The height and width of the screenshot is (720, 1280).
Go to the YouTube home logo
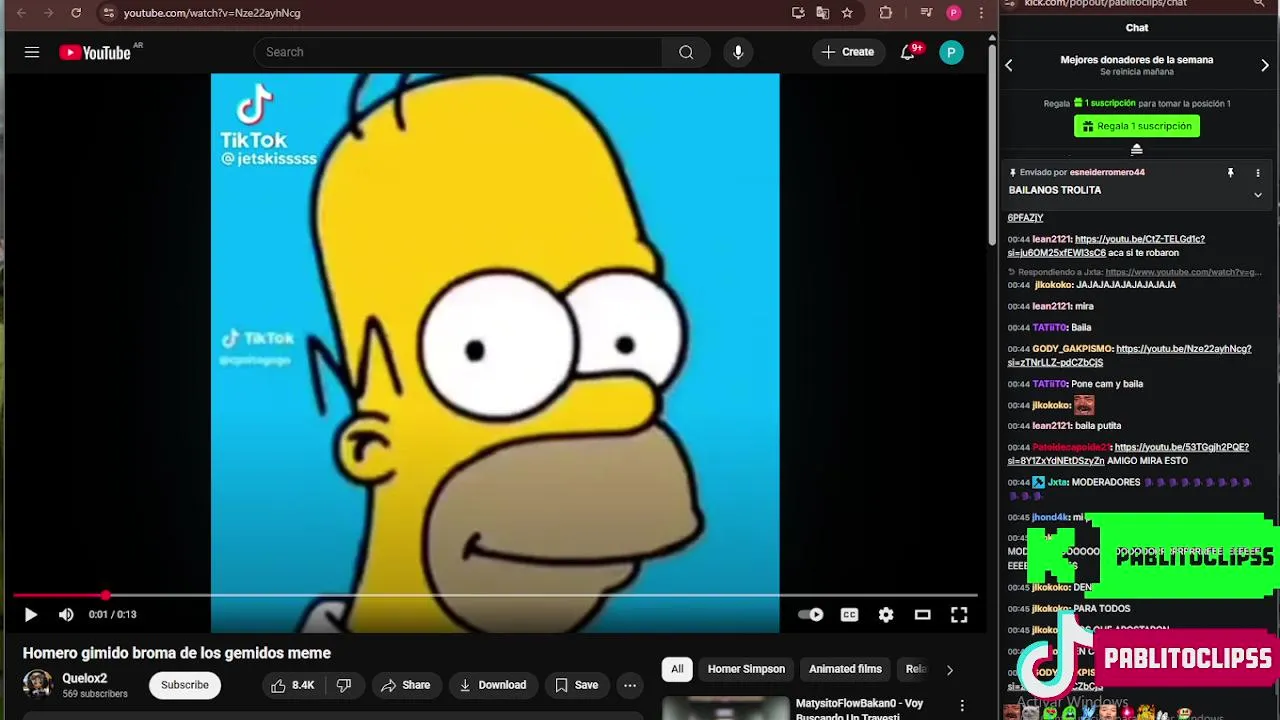(x=95, y=52)
